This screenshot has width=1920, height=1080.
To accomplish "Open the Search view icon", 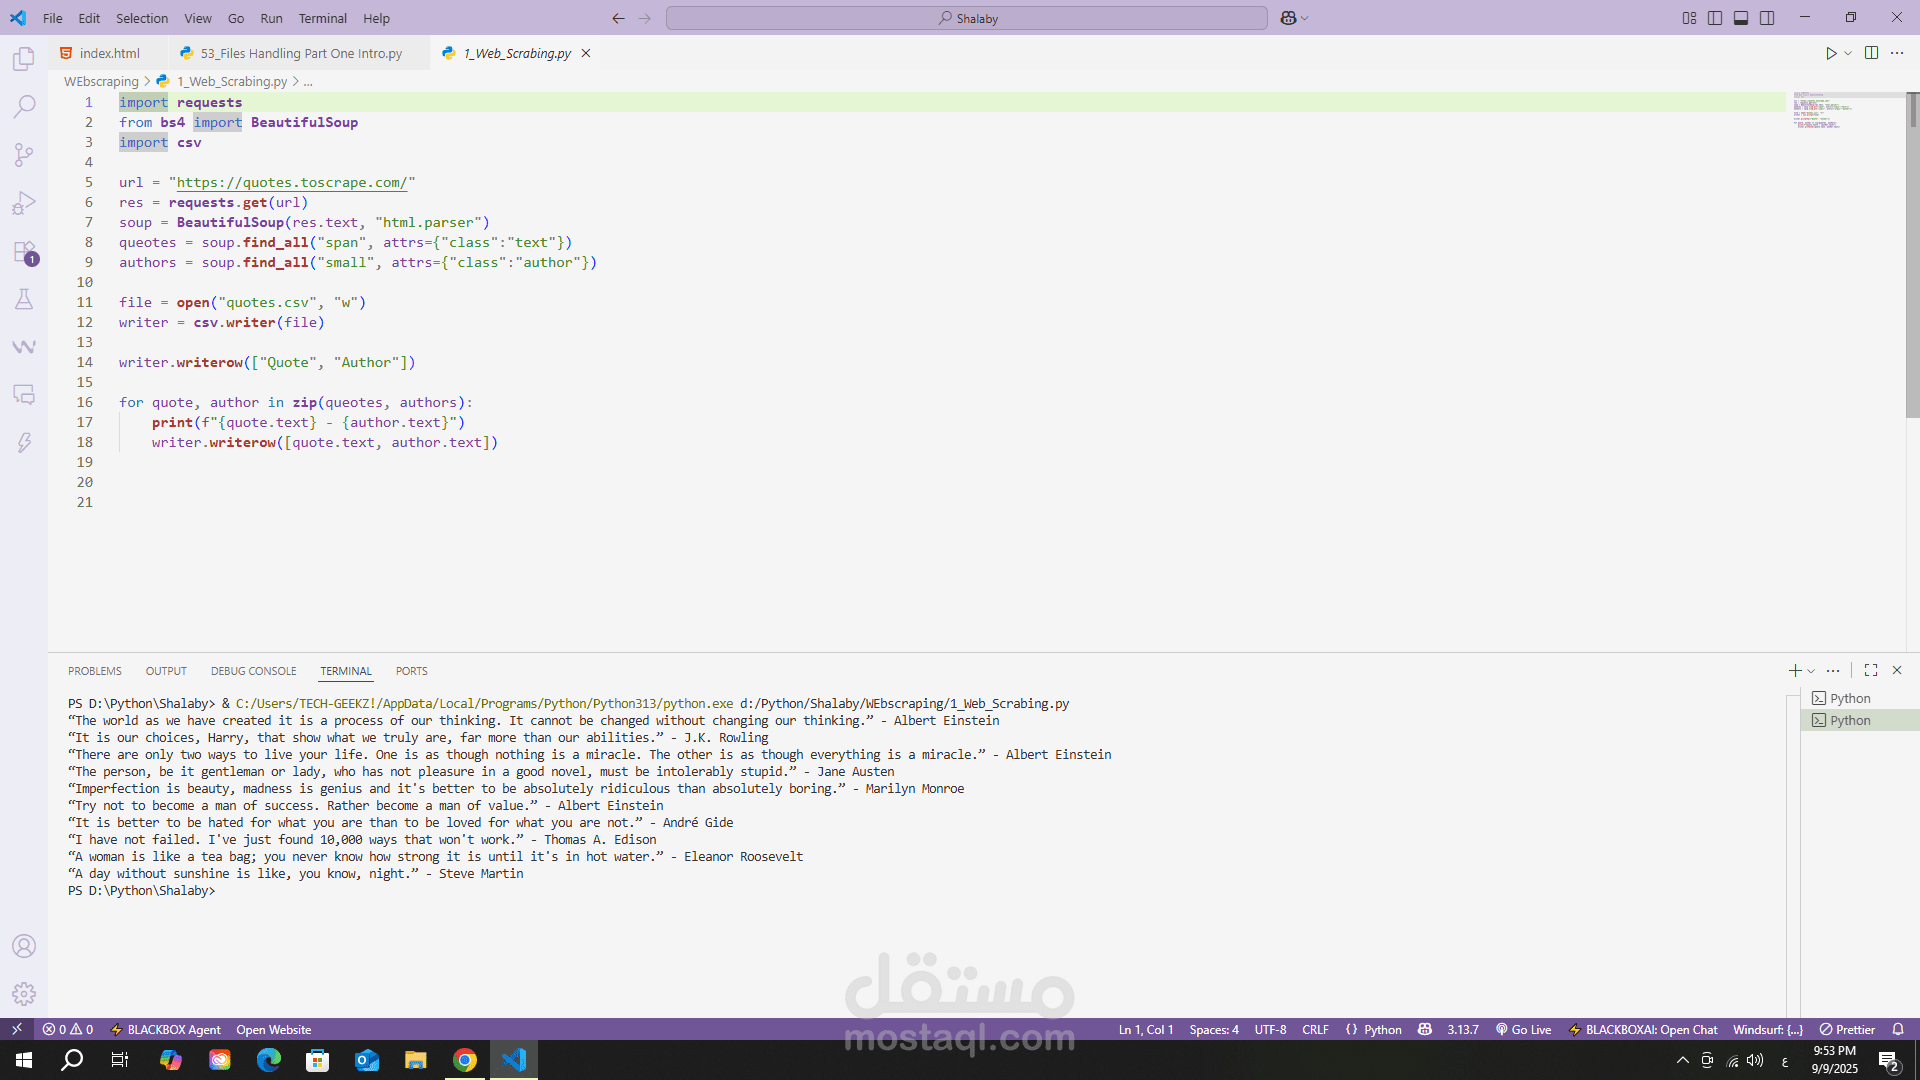I will 24,106.
